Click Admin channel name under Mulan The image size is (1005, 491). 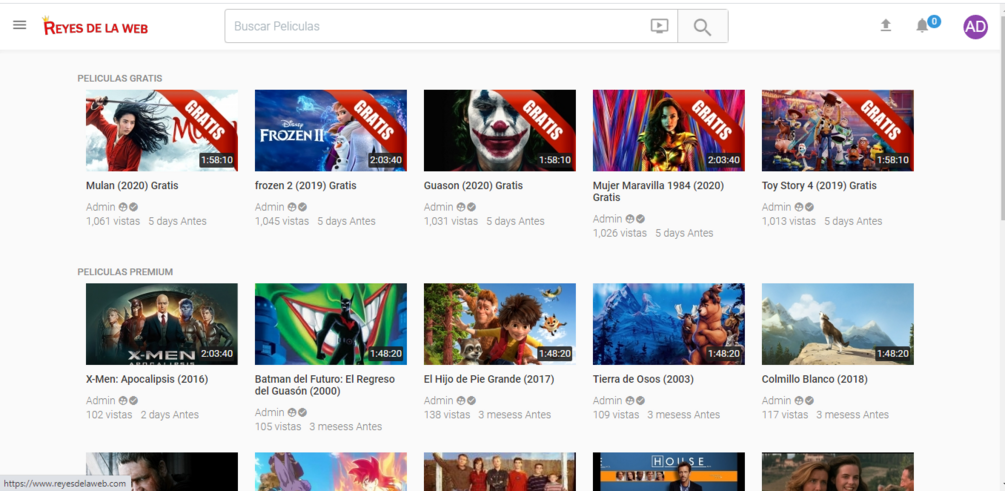click(x=101, y=207)
